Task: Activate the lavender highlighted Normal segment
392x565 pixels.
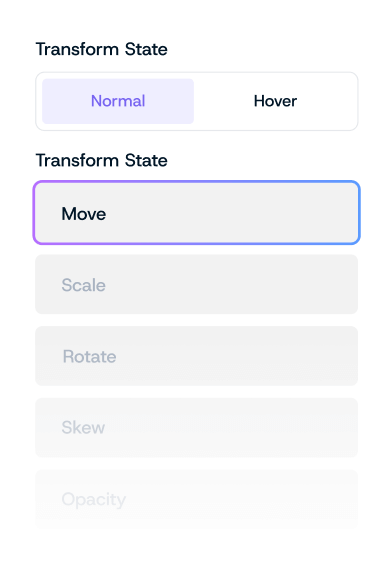Action: 118,101
